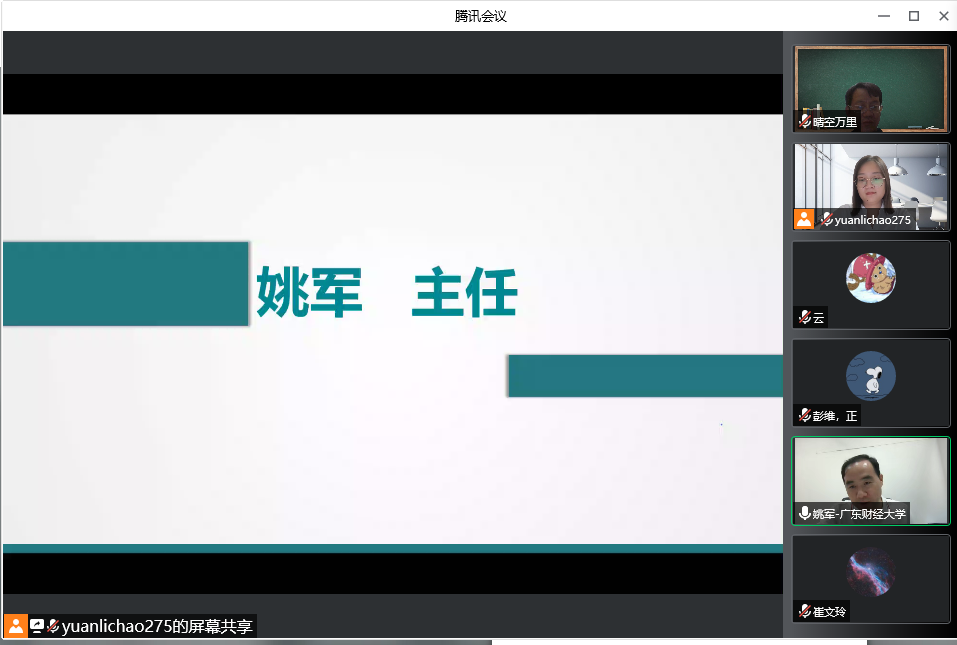This screenshot has width=957, height=645.
Task: Click orange host icon in screen-share label
Action: point(16,625)
